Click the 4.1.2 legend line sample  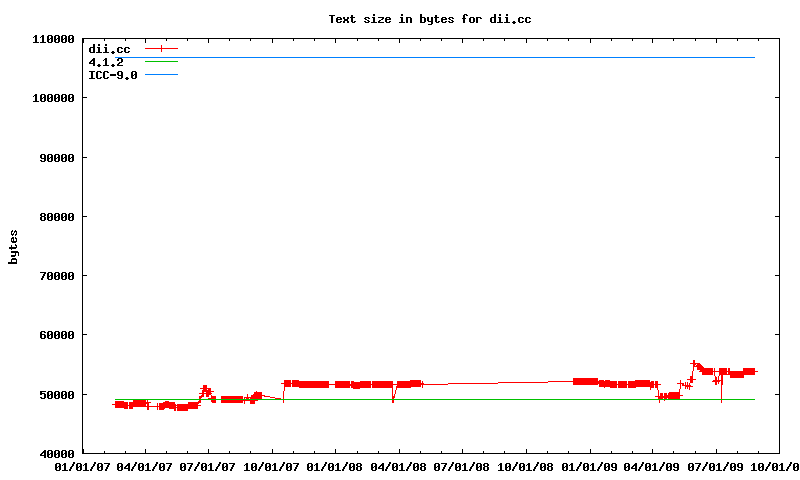(x=161, y=62)
